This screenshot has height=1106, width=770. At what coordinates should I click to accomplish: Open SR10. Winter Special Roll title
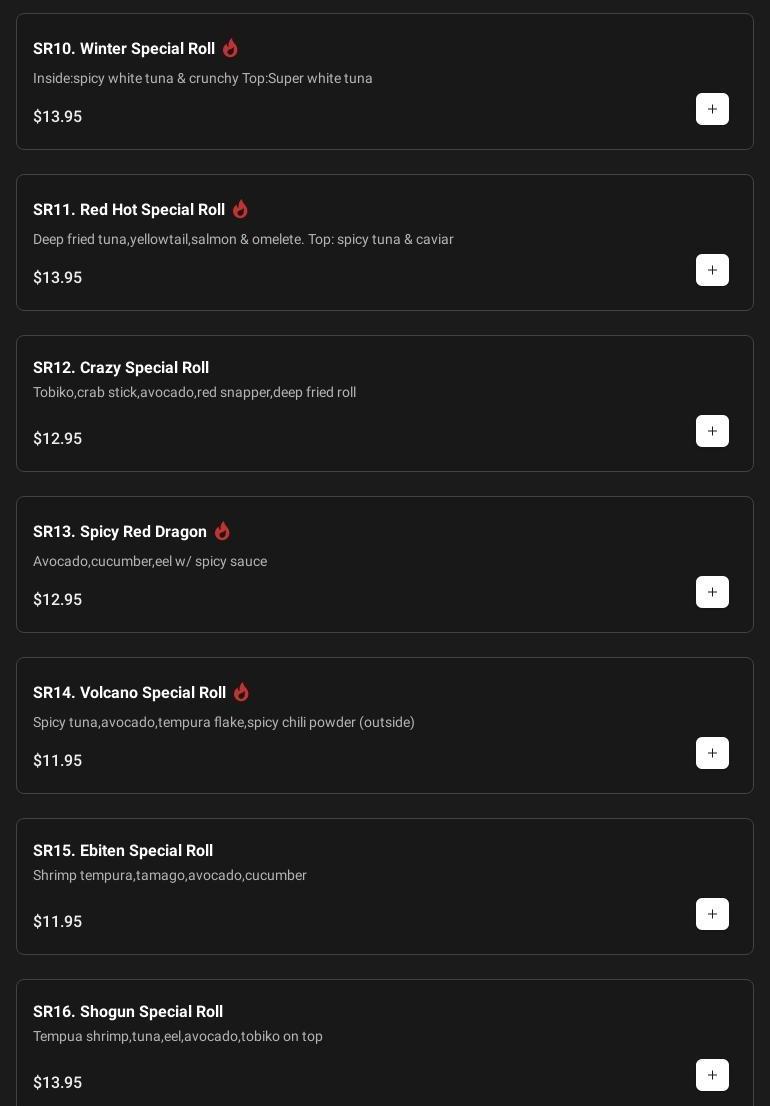pyautogui.click(x=124, y=49)
